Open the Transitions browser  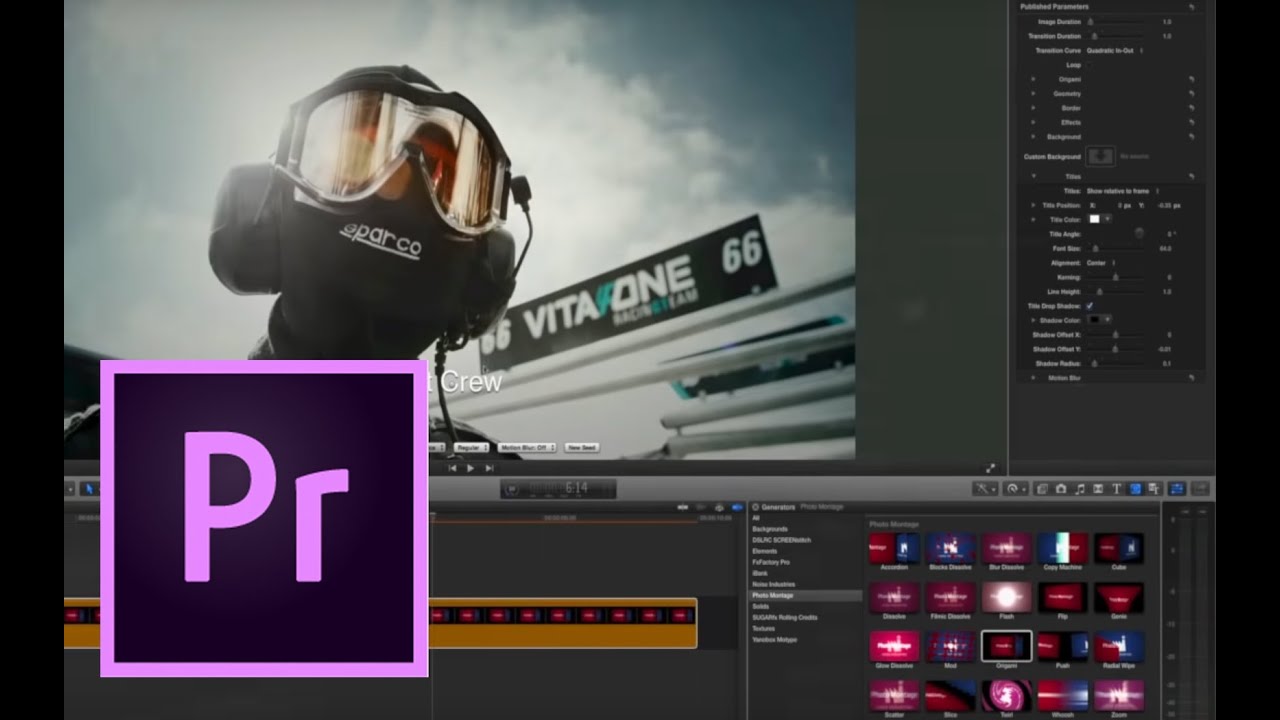click(1098, 489)
